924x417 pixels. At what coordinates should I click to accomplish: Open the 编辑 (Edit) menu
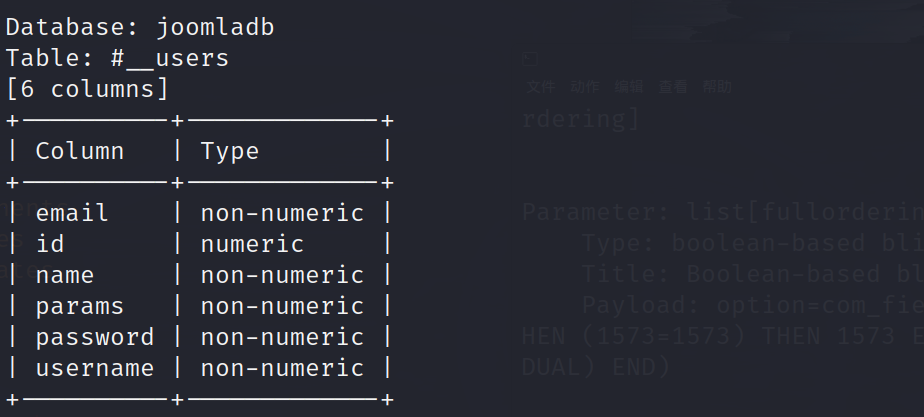tap(629, 87)
